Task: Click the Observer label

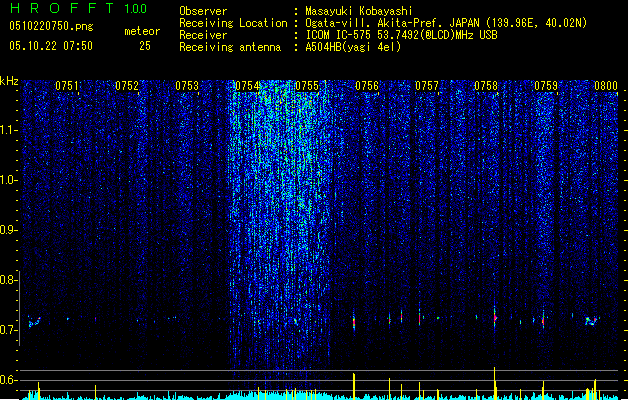Action: pyautogui.click(x=203, y=11)
